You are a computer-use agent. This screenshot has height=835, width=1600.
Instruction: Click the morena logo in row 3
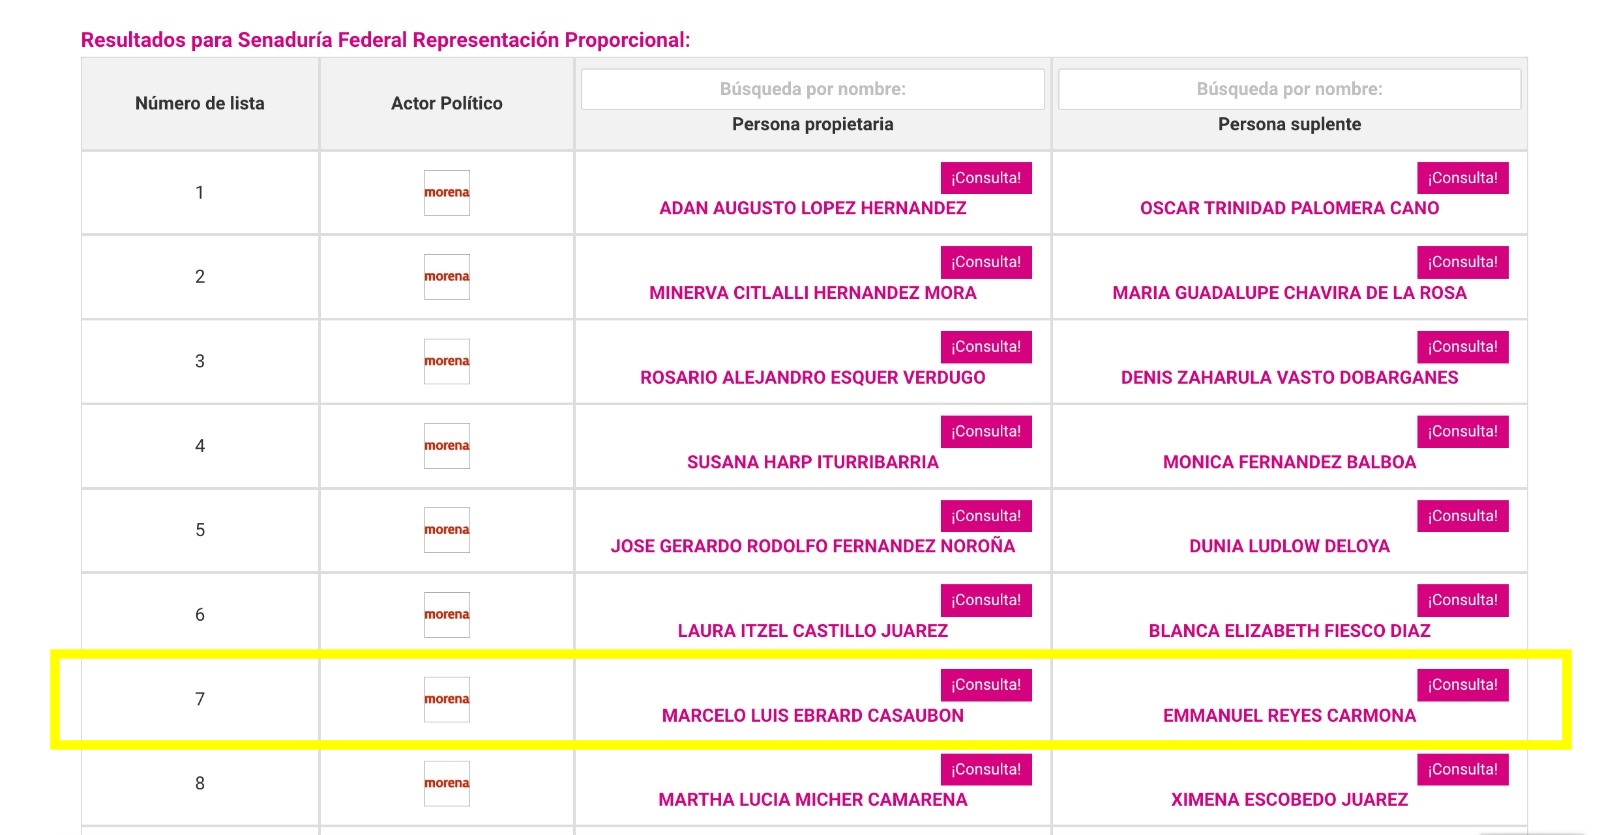click(446, 361)
